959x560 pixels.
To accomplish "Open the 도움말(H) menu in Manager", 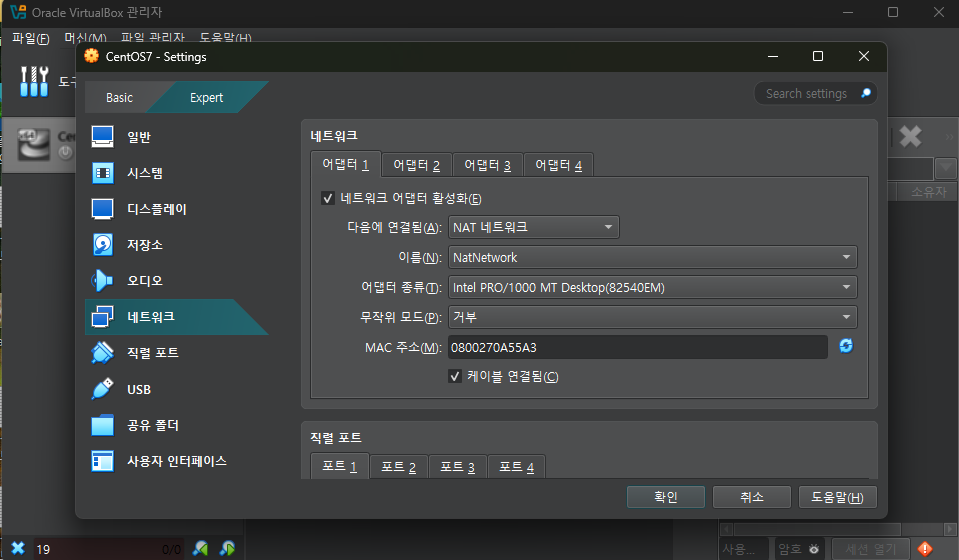I will point(226,38).
